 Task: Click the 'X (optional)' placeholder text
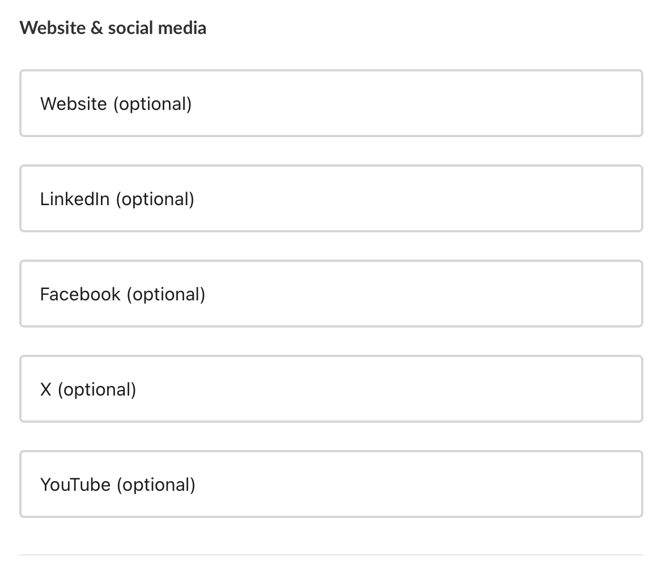[88, 389]
